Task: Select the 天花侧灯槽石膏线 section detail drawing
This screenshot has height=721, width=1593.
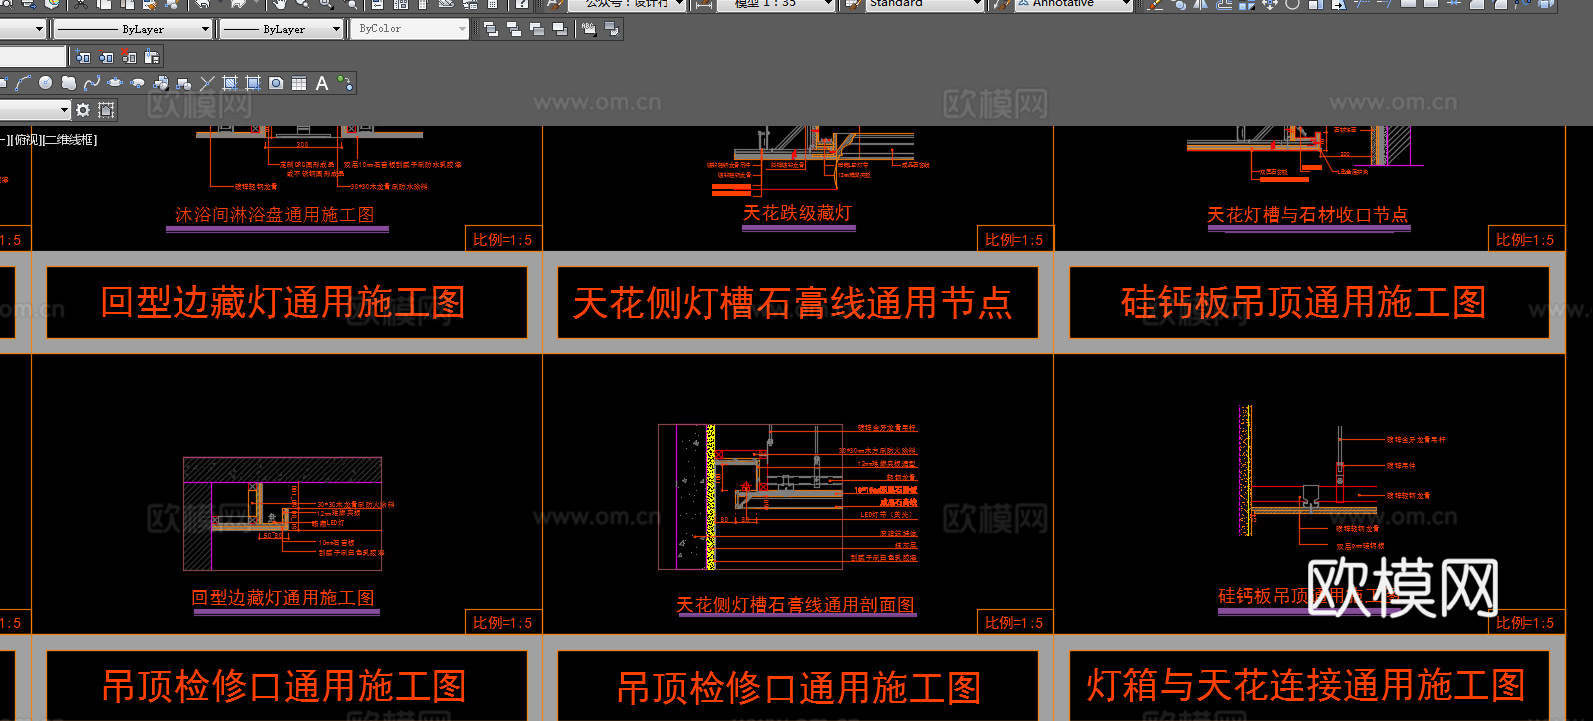Action: (x=788, y=497)
